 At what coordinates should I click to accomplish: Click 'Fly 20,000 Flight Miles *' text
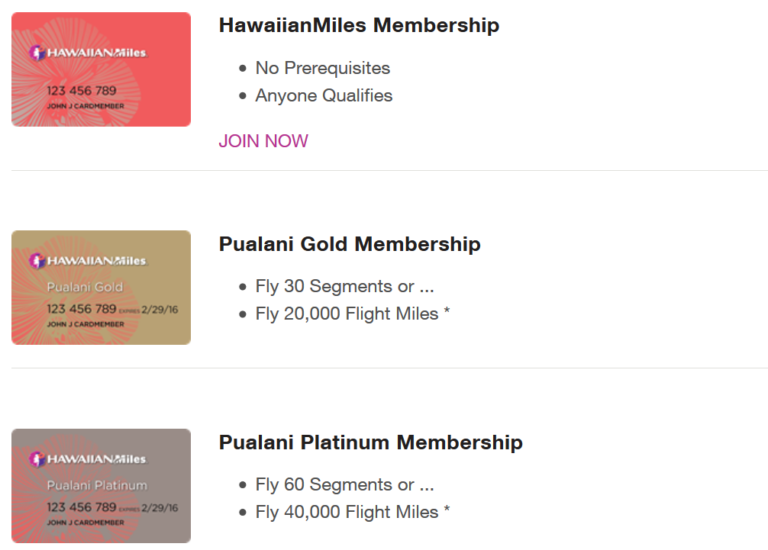(353, 313)
